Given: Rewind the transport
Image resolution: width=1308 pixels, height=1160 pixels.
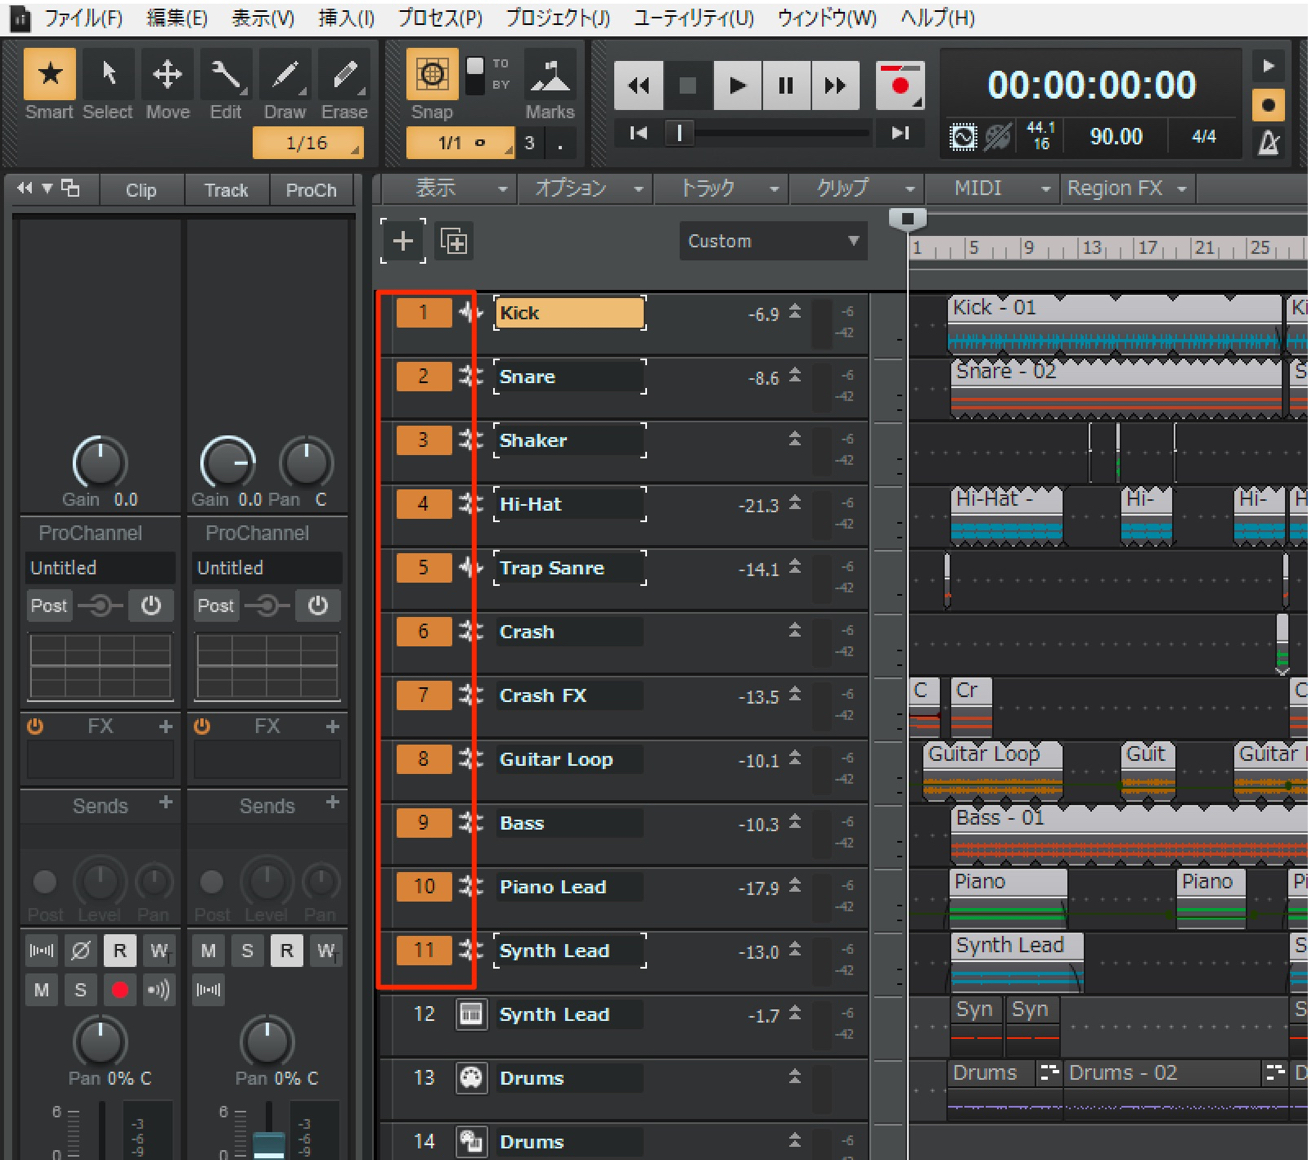Looking at the screenshot, I should tap(638, 86).
